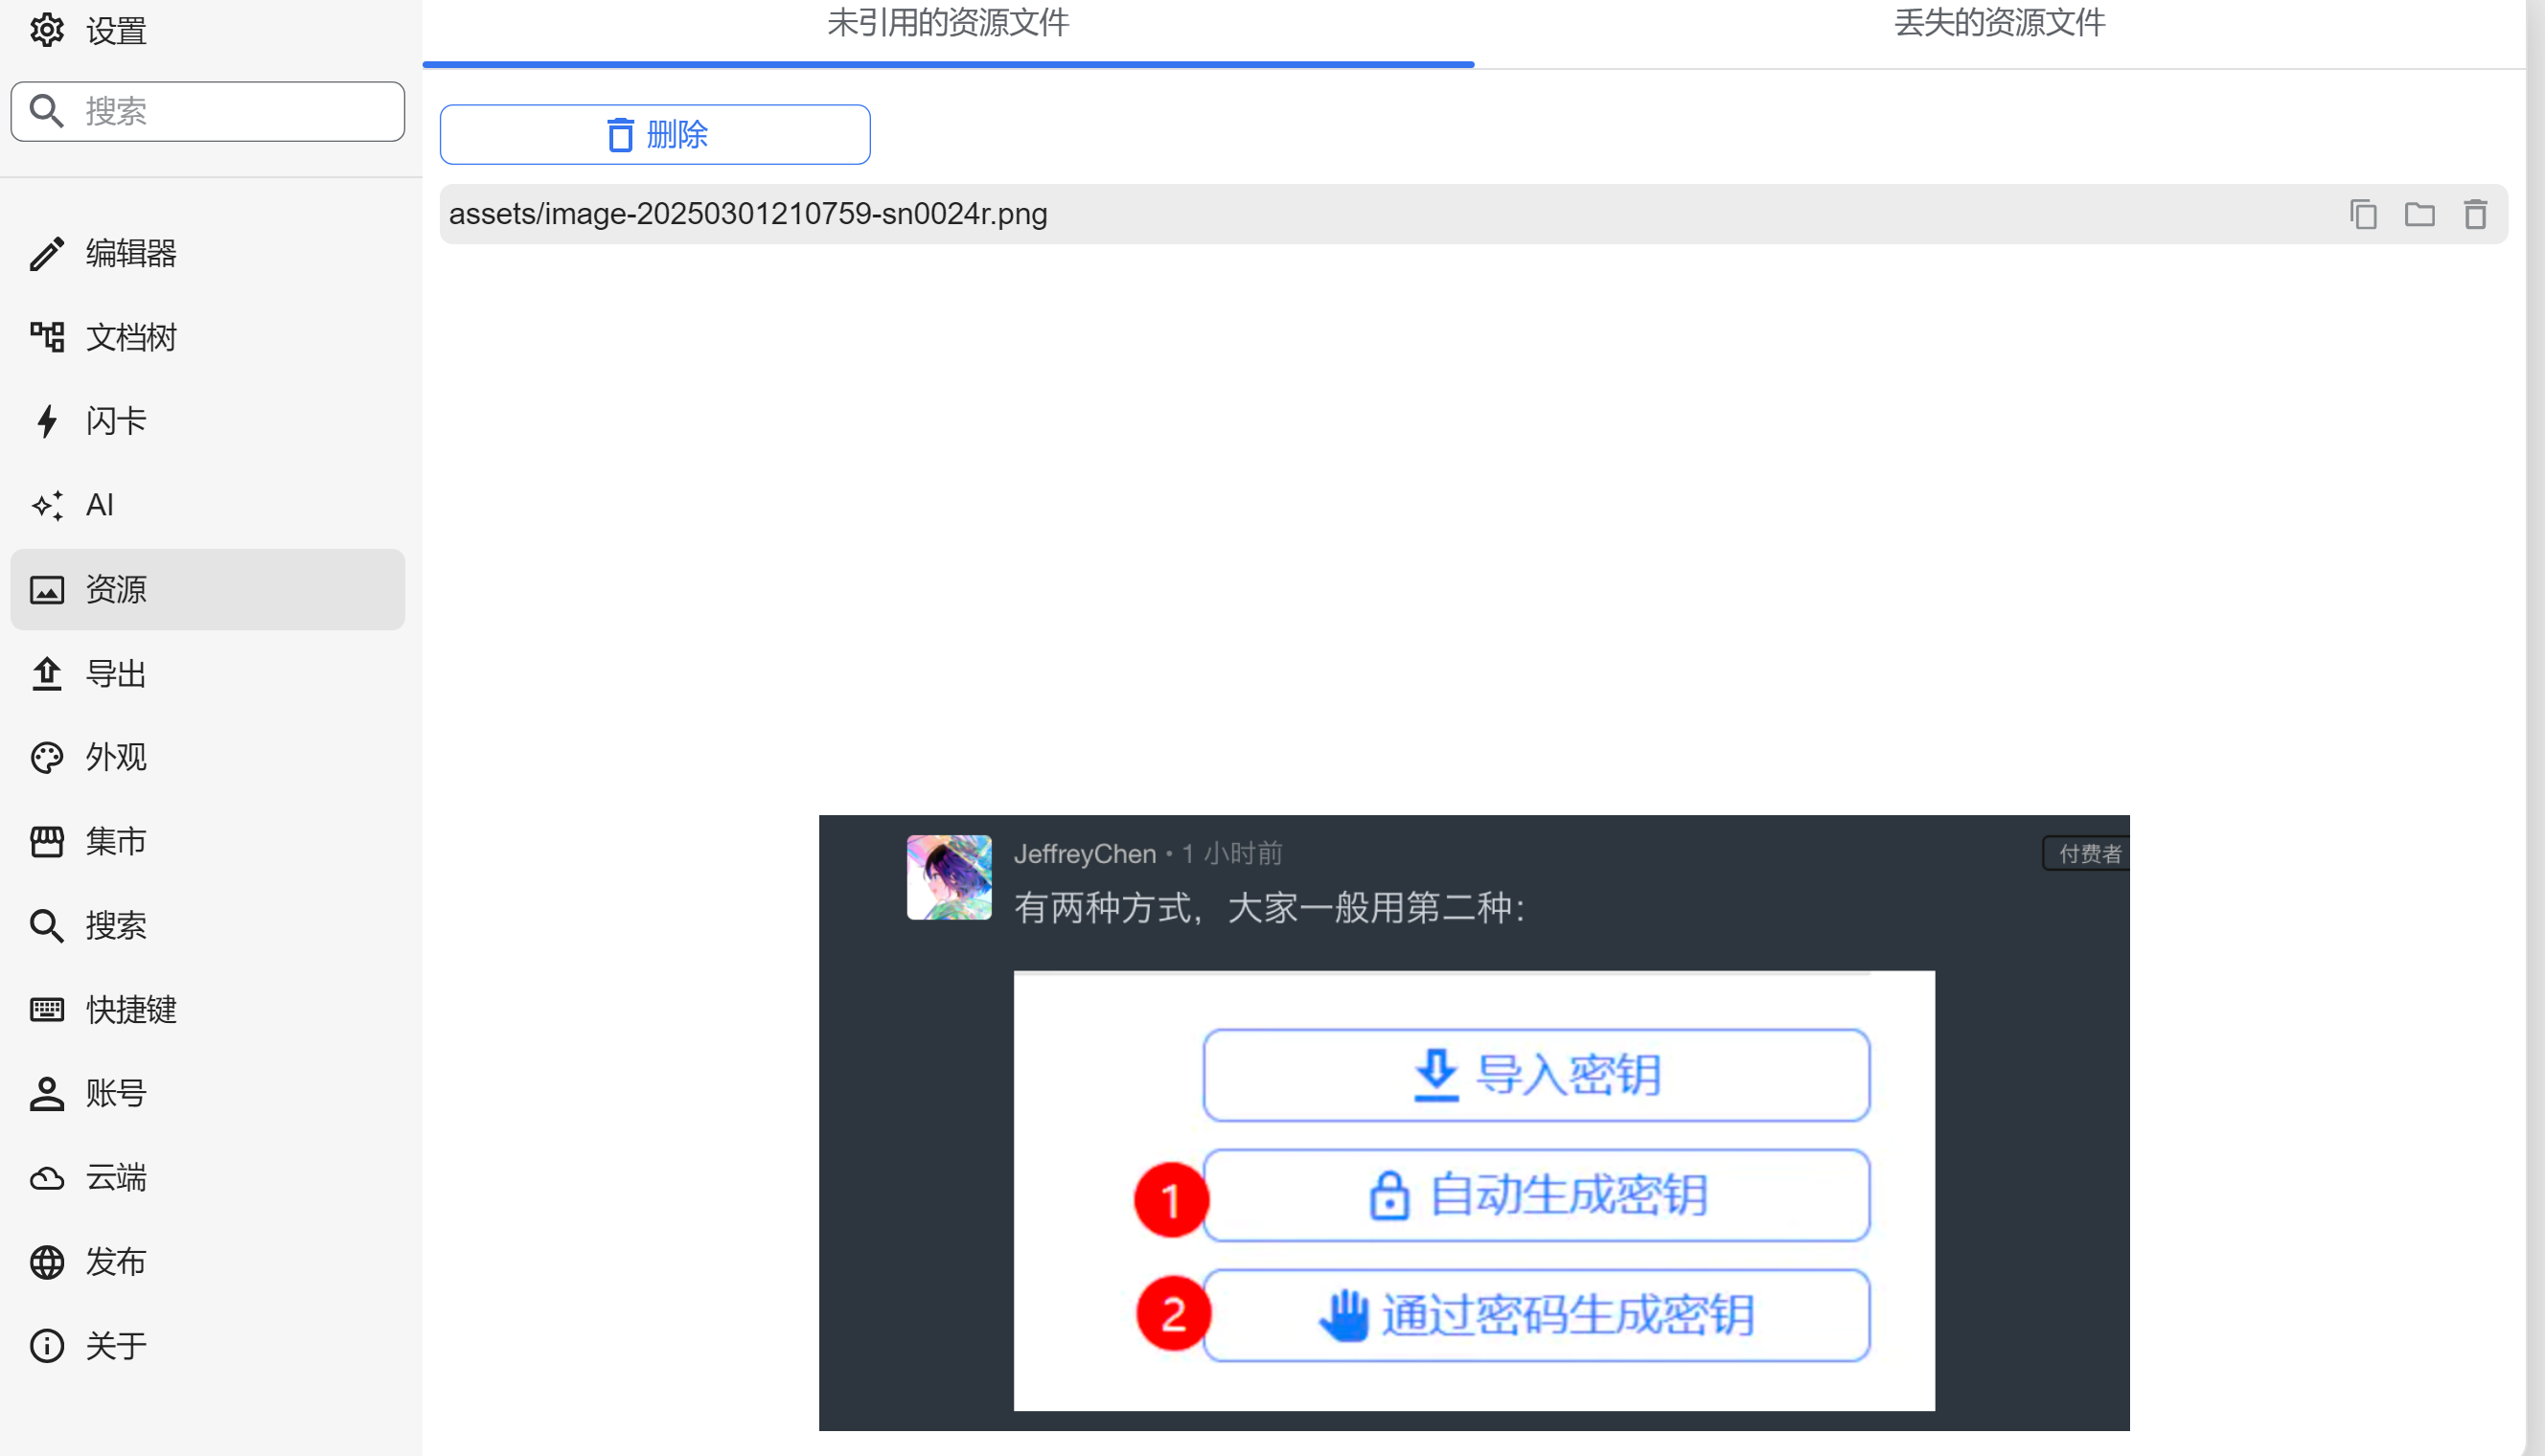Open the 导出 (Export) menu item

pos(115,673)
